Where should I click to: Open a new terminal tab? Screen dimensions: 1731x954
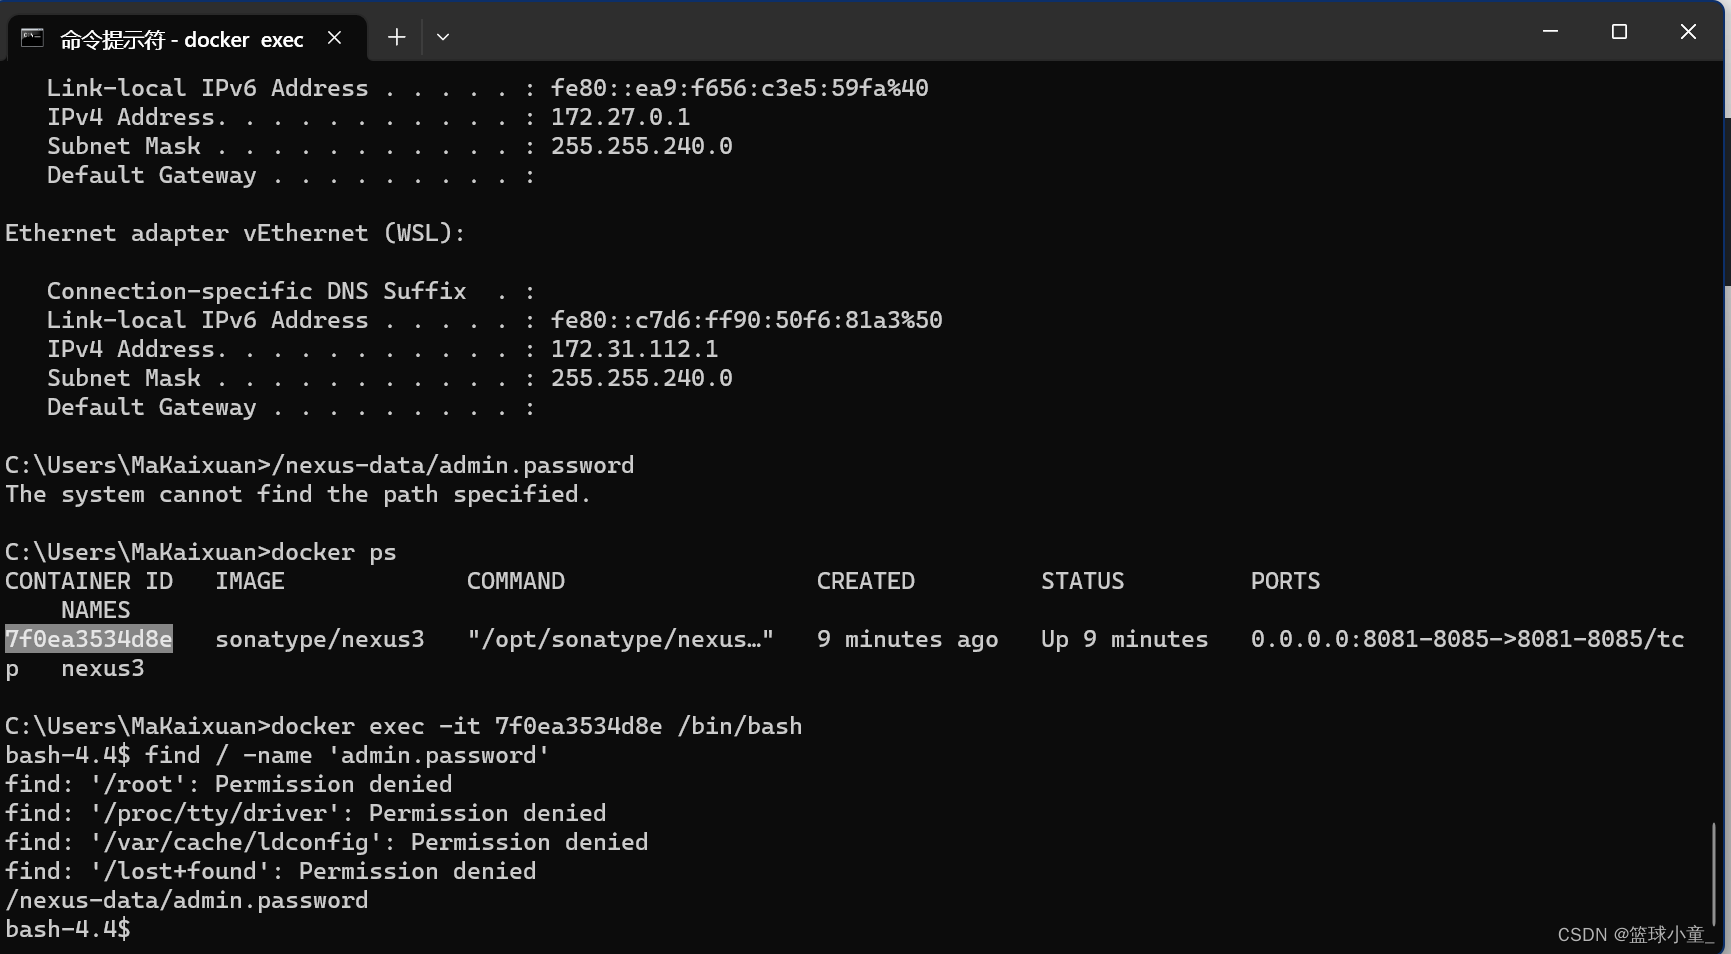397,37
